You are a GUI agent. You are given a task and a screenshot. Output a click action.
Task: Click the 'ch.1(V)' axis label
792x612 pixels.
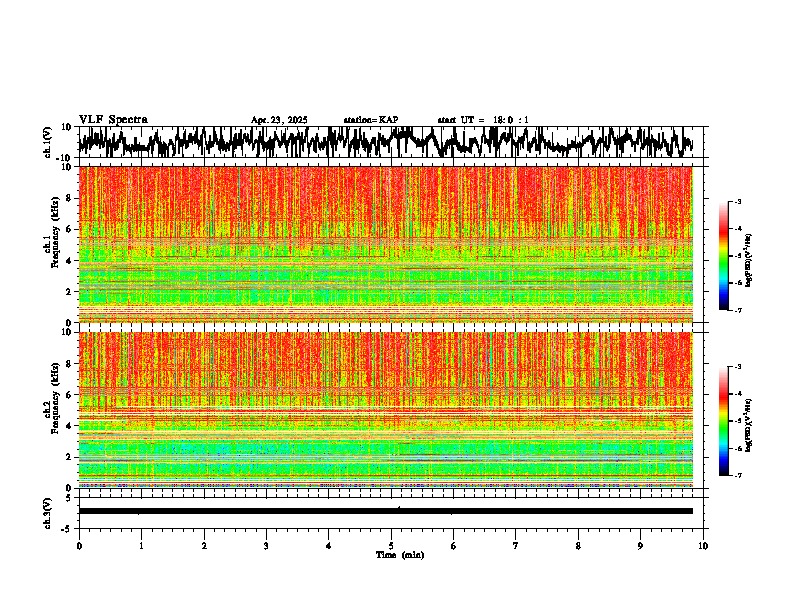(48, 142)
